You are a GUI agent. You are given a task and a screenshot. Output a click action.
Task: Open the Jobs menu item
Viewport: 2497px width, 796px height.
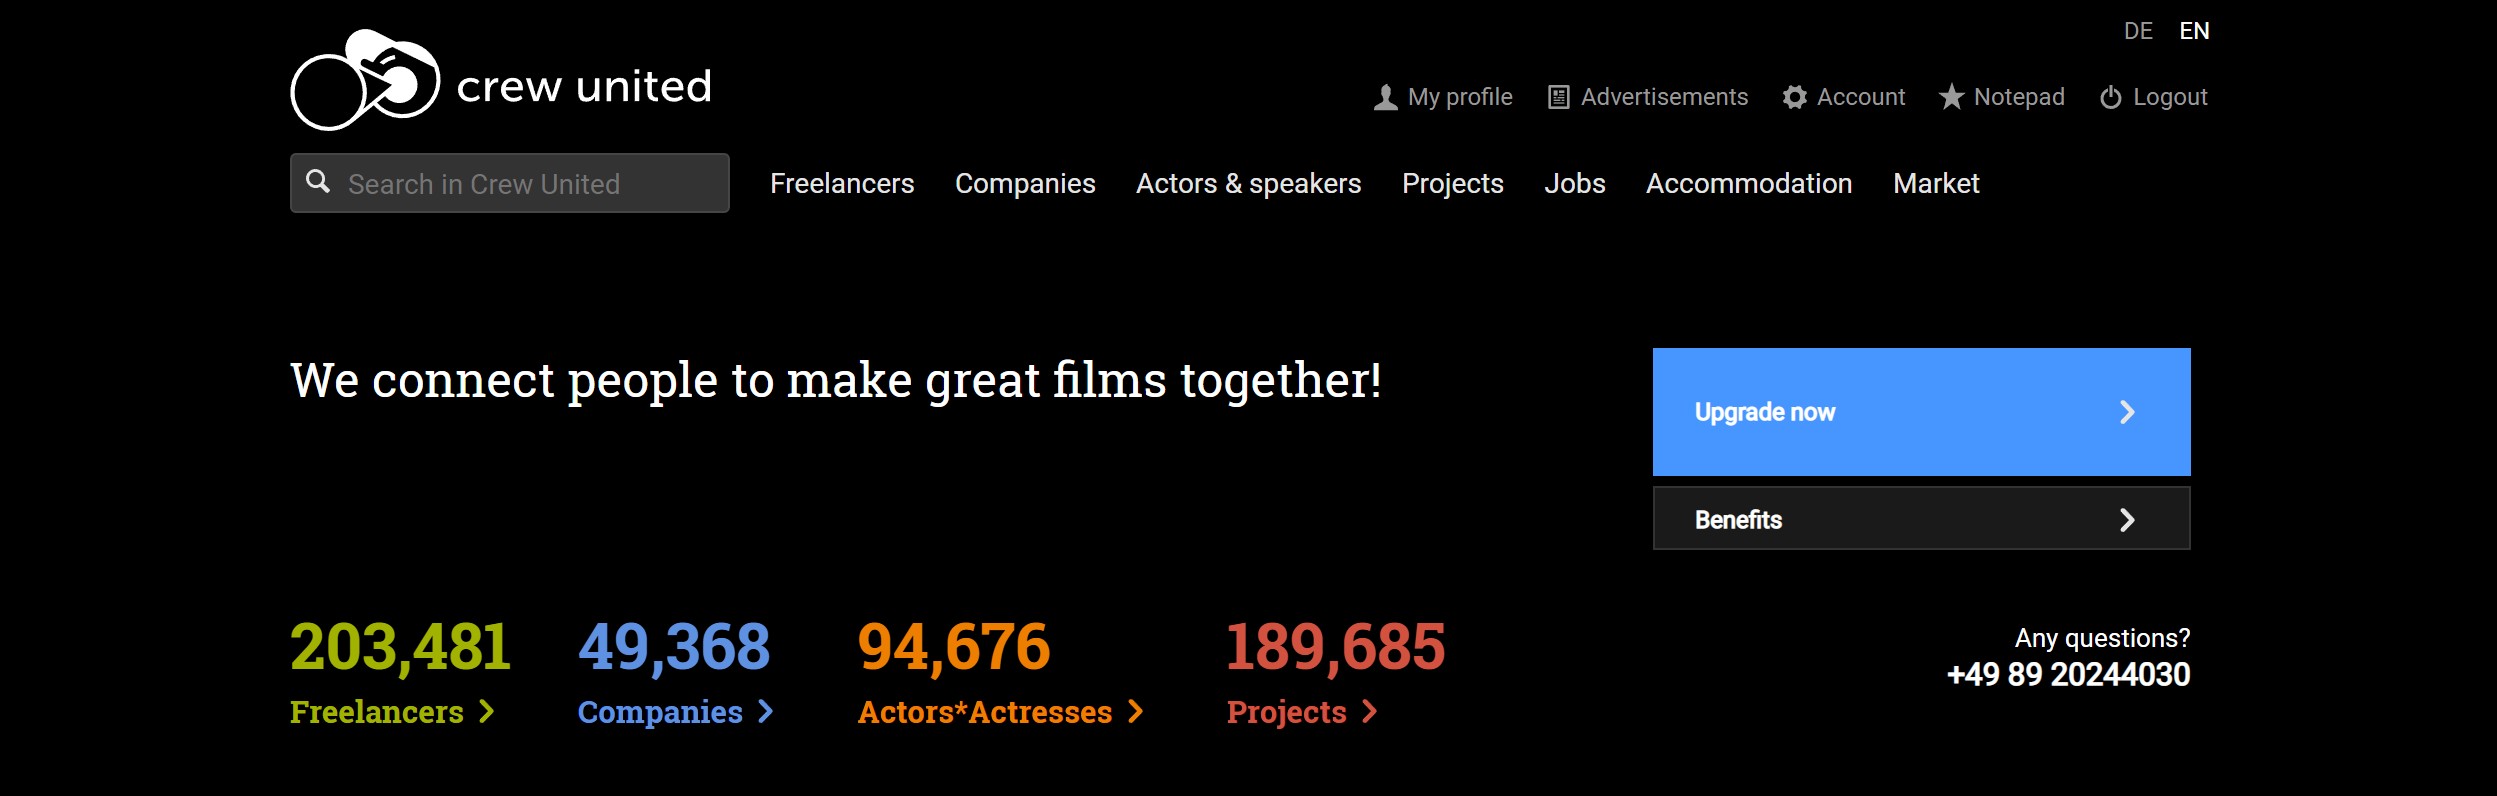coord(1574,184)
